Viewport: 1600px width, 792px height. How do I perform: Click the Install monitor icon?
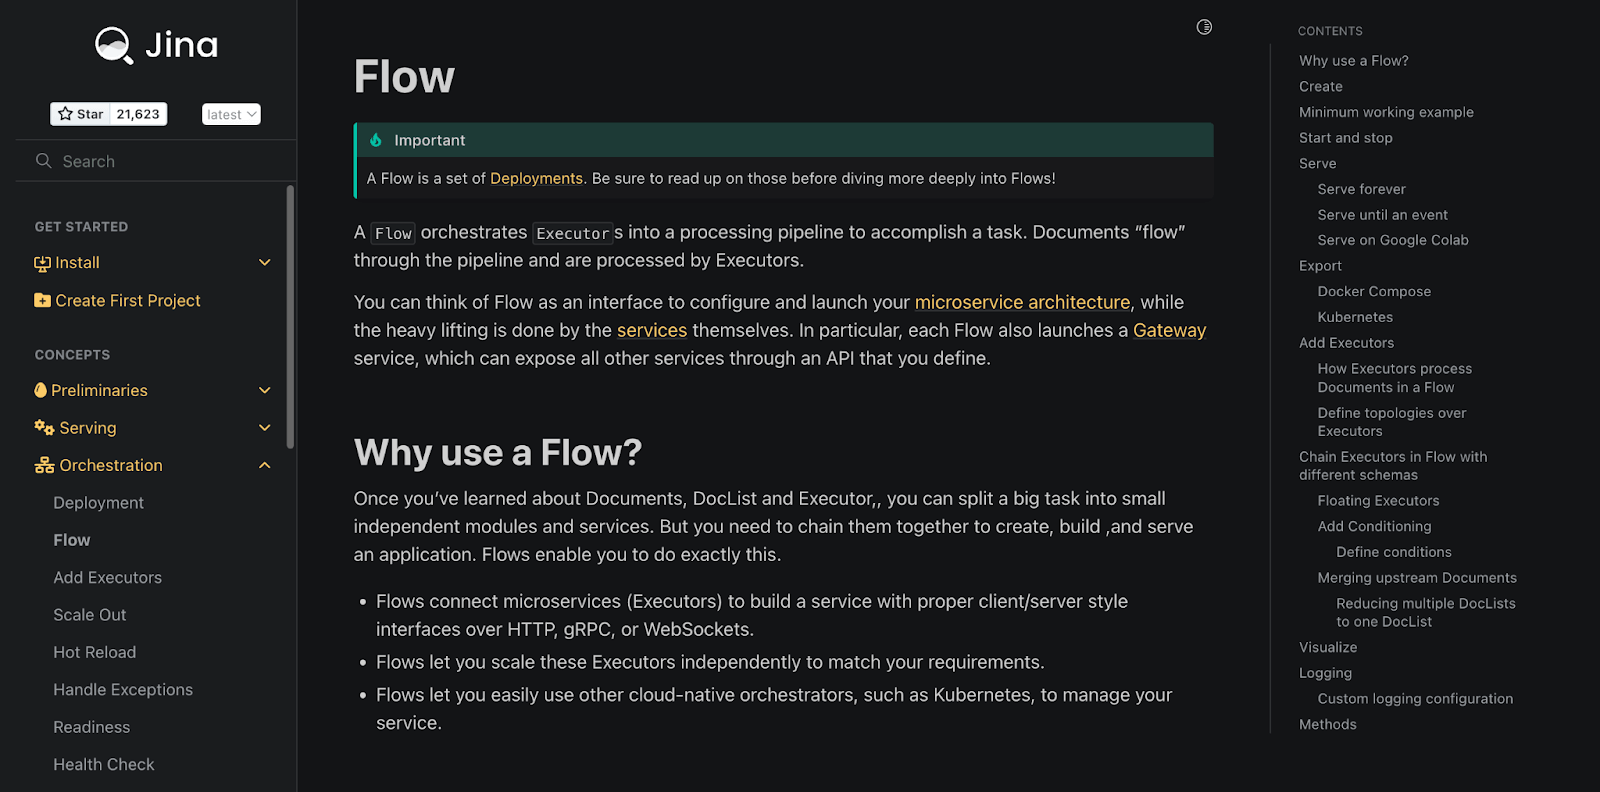tap(42, 263)
